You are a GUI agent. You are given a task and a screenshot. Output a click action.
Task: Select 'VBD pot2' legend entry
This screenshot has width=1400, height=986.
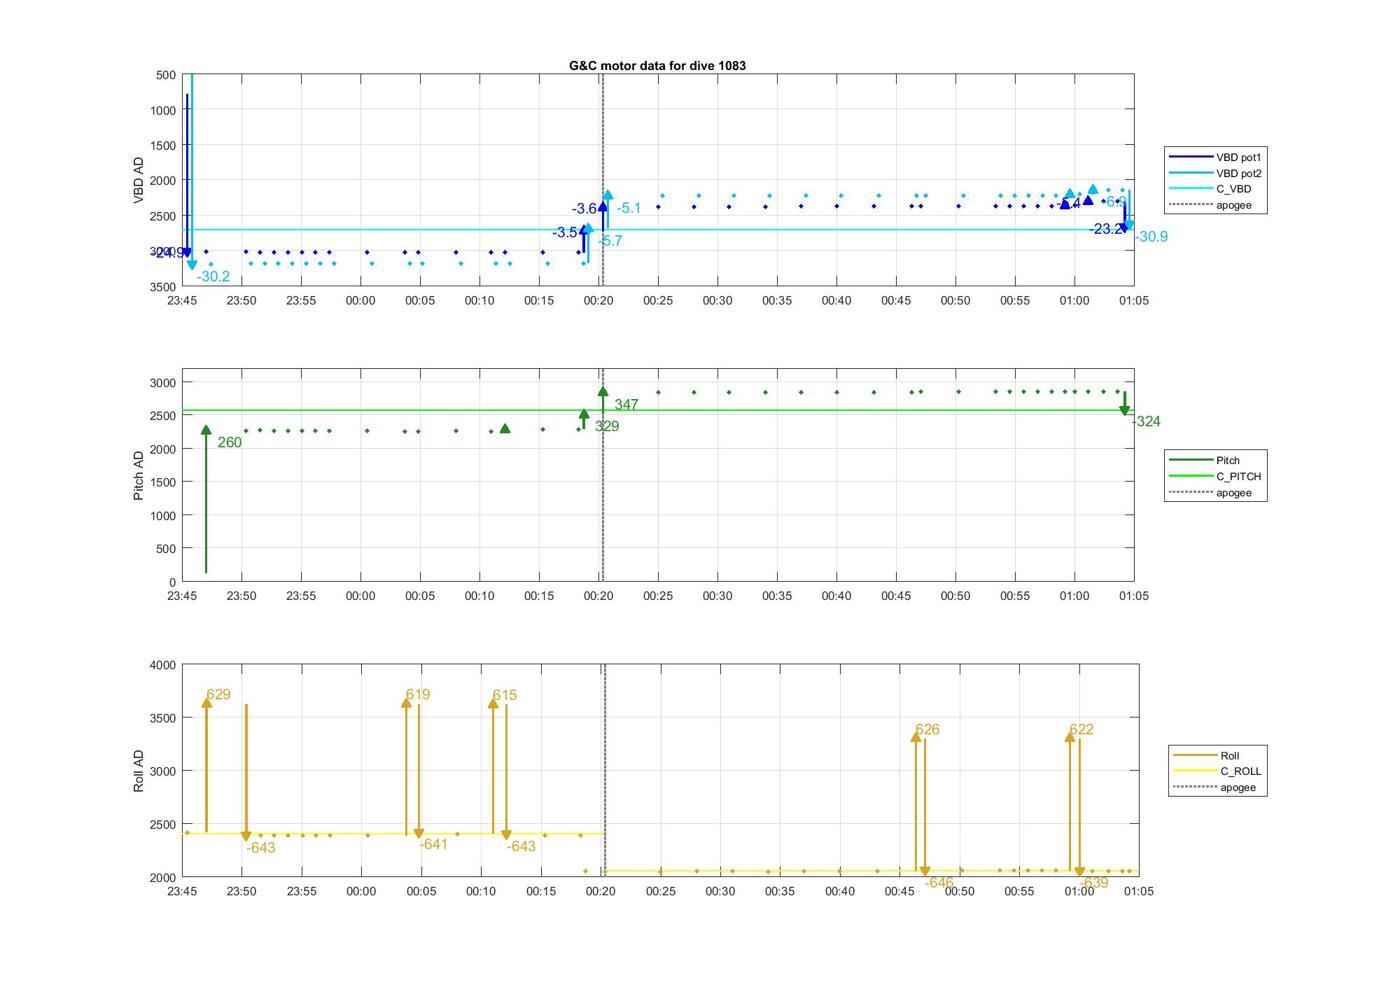(1215, 173)
